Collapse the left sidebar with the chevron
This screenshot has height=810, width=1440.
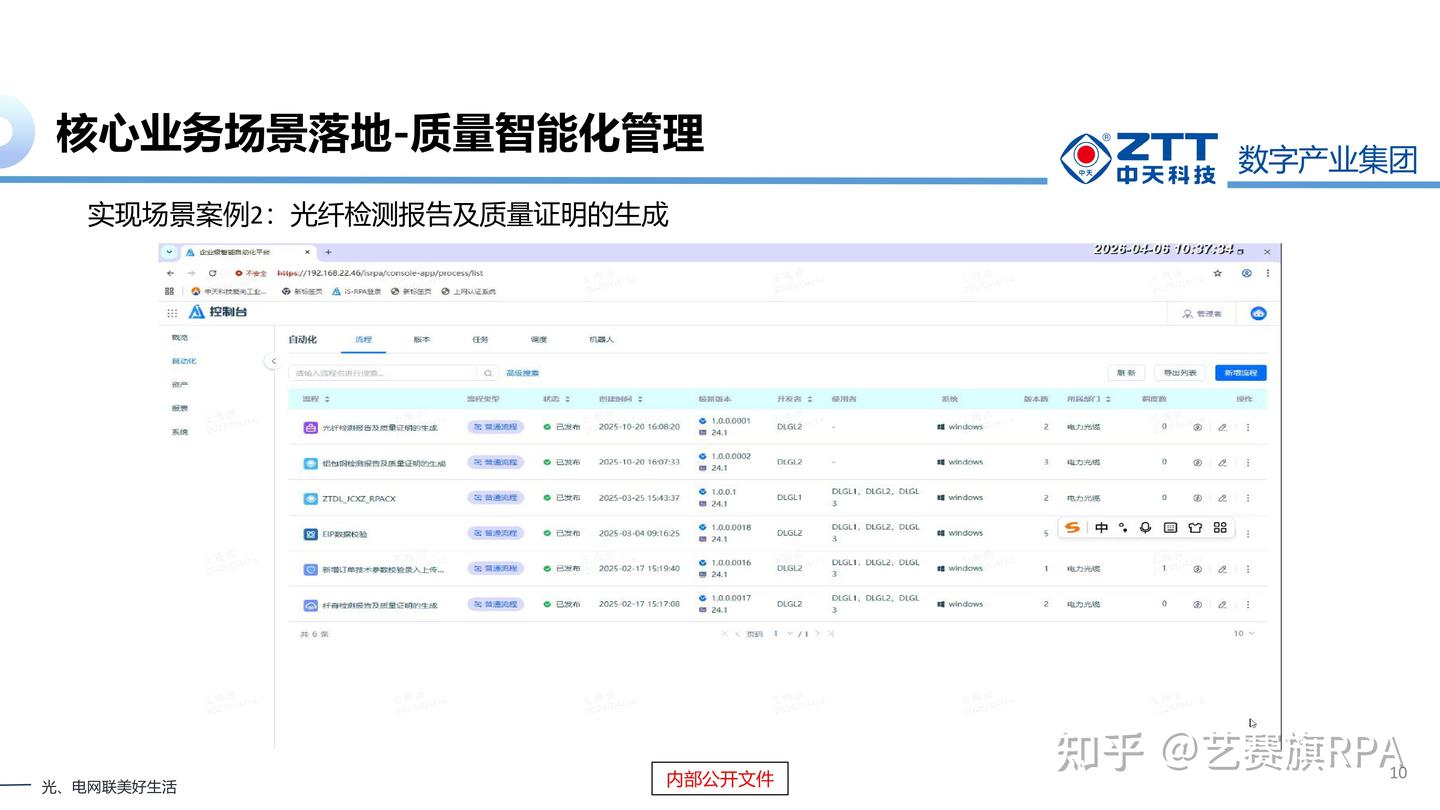pos(272,361)
